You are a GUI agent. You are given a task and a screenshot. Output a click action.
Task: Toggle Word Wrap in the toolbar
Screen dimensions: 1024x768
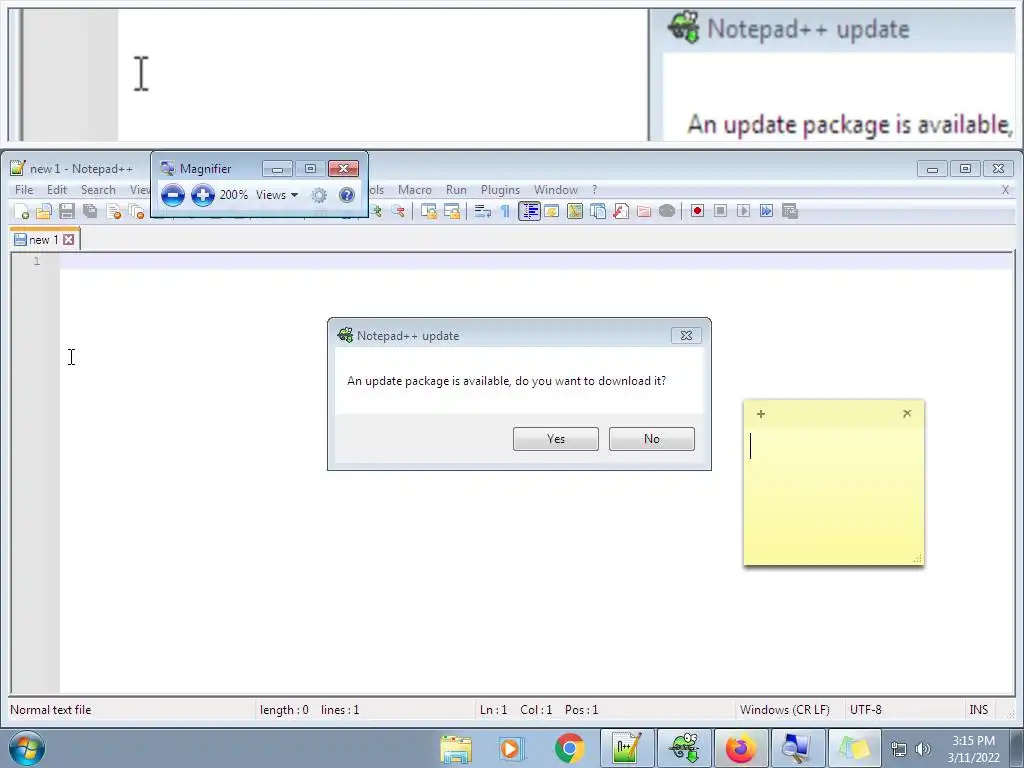(483, 211)
